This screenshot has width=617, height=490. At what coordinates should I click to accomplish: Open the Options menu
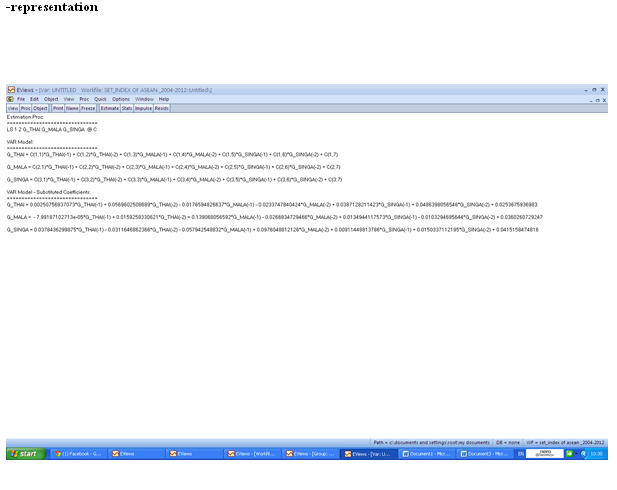[121, 99]
